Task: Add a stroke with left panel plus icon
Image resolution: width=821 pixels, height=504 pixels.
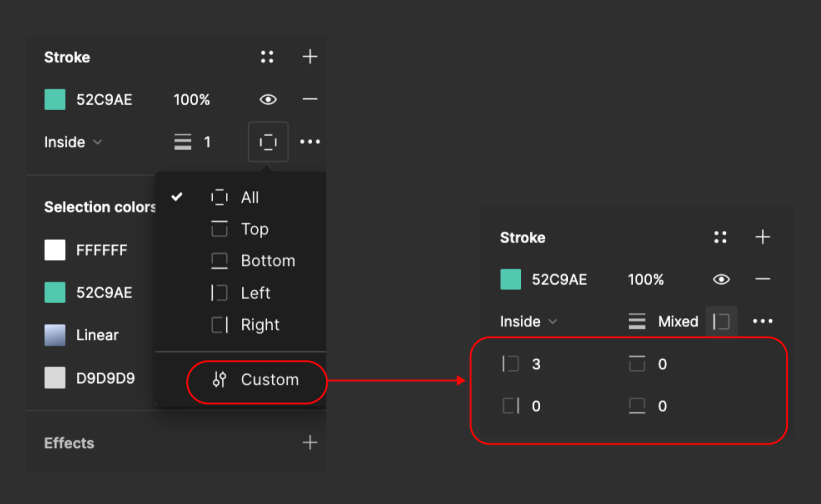Action: 310,57
